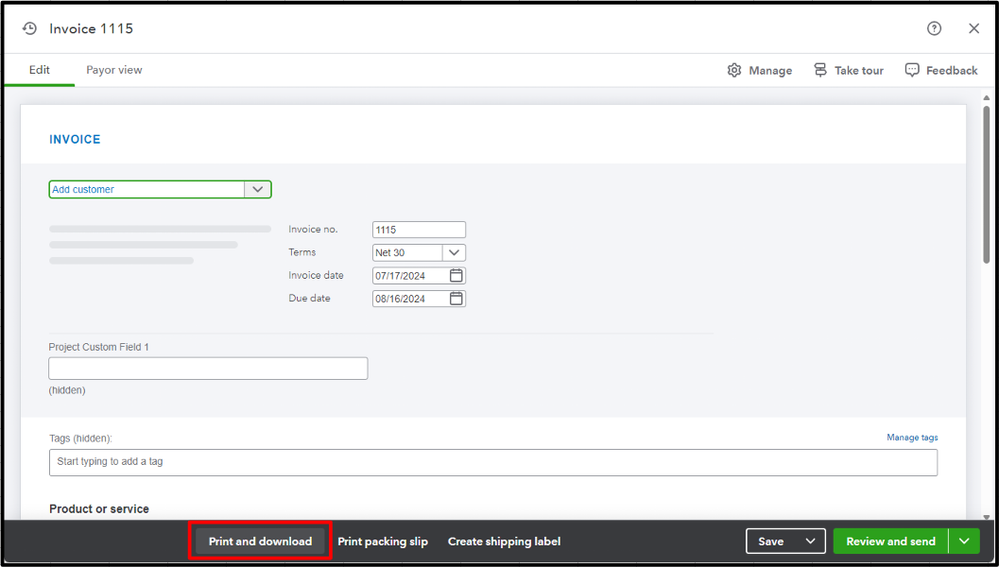Click the Project Custom Field 1 input
The width and height of the screenshot is (999, 567).
point(208,368)
